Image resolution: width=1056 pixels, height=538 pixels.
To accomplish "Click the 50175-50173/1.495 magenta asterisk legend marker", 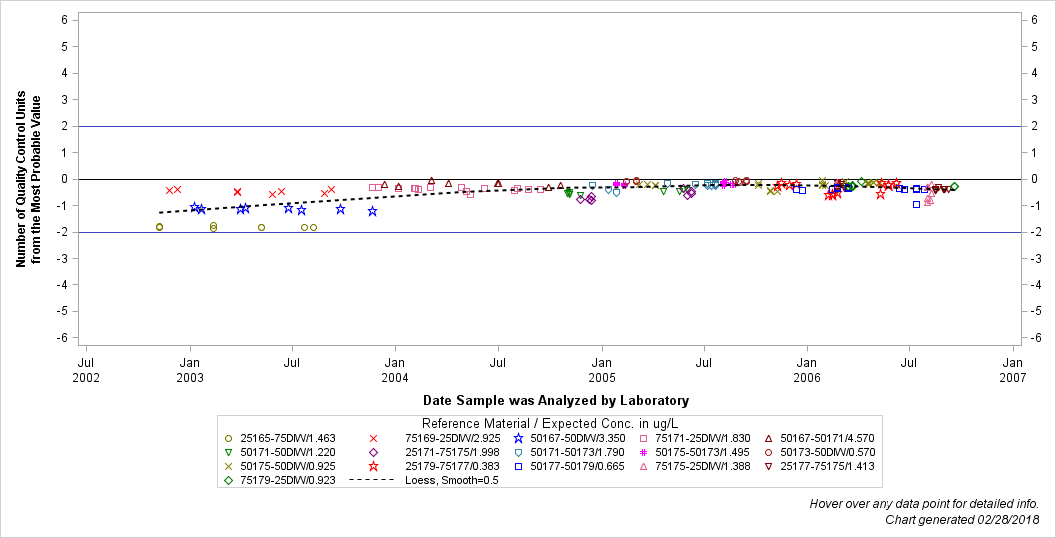I will [x=643, y=452].
